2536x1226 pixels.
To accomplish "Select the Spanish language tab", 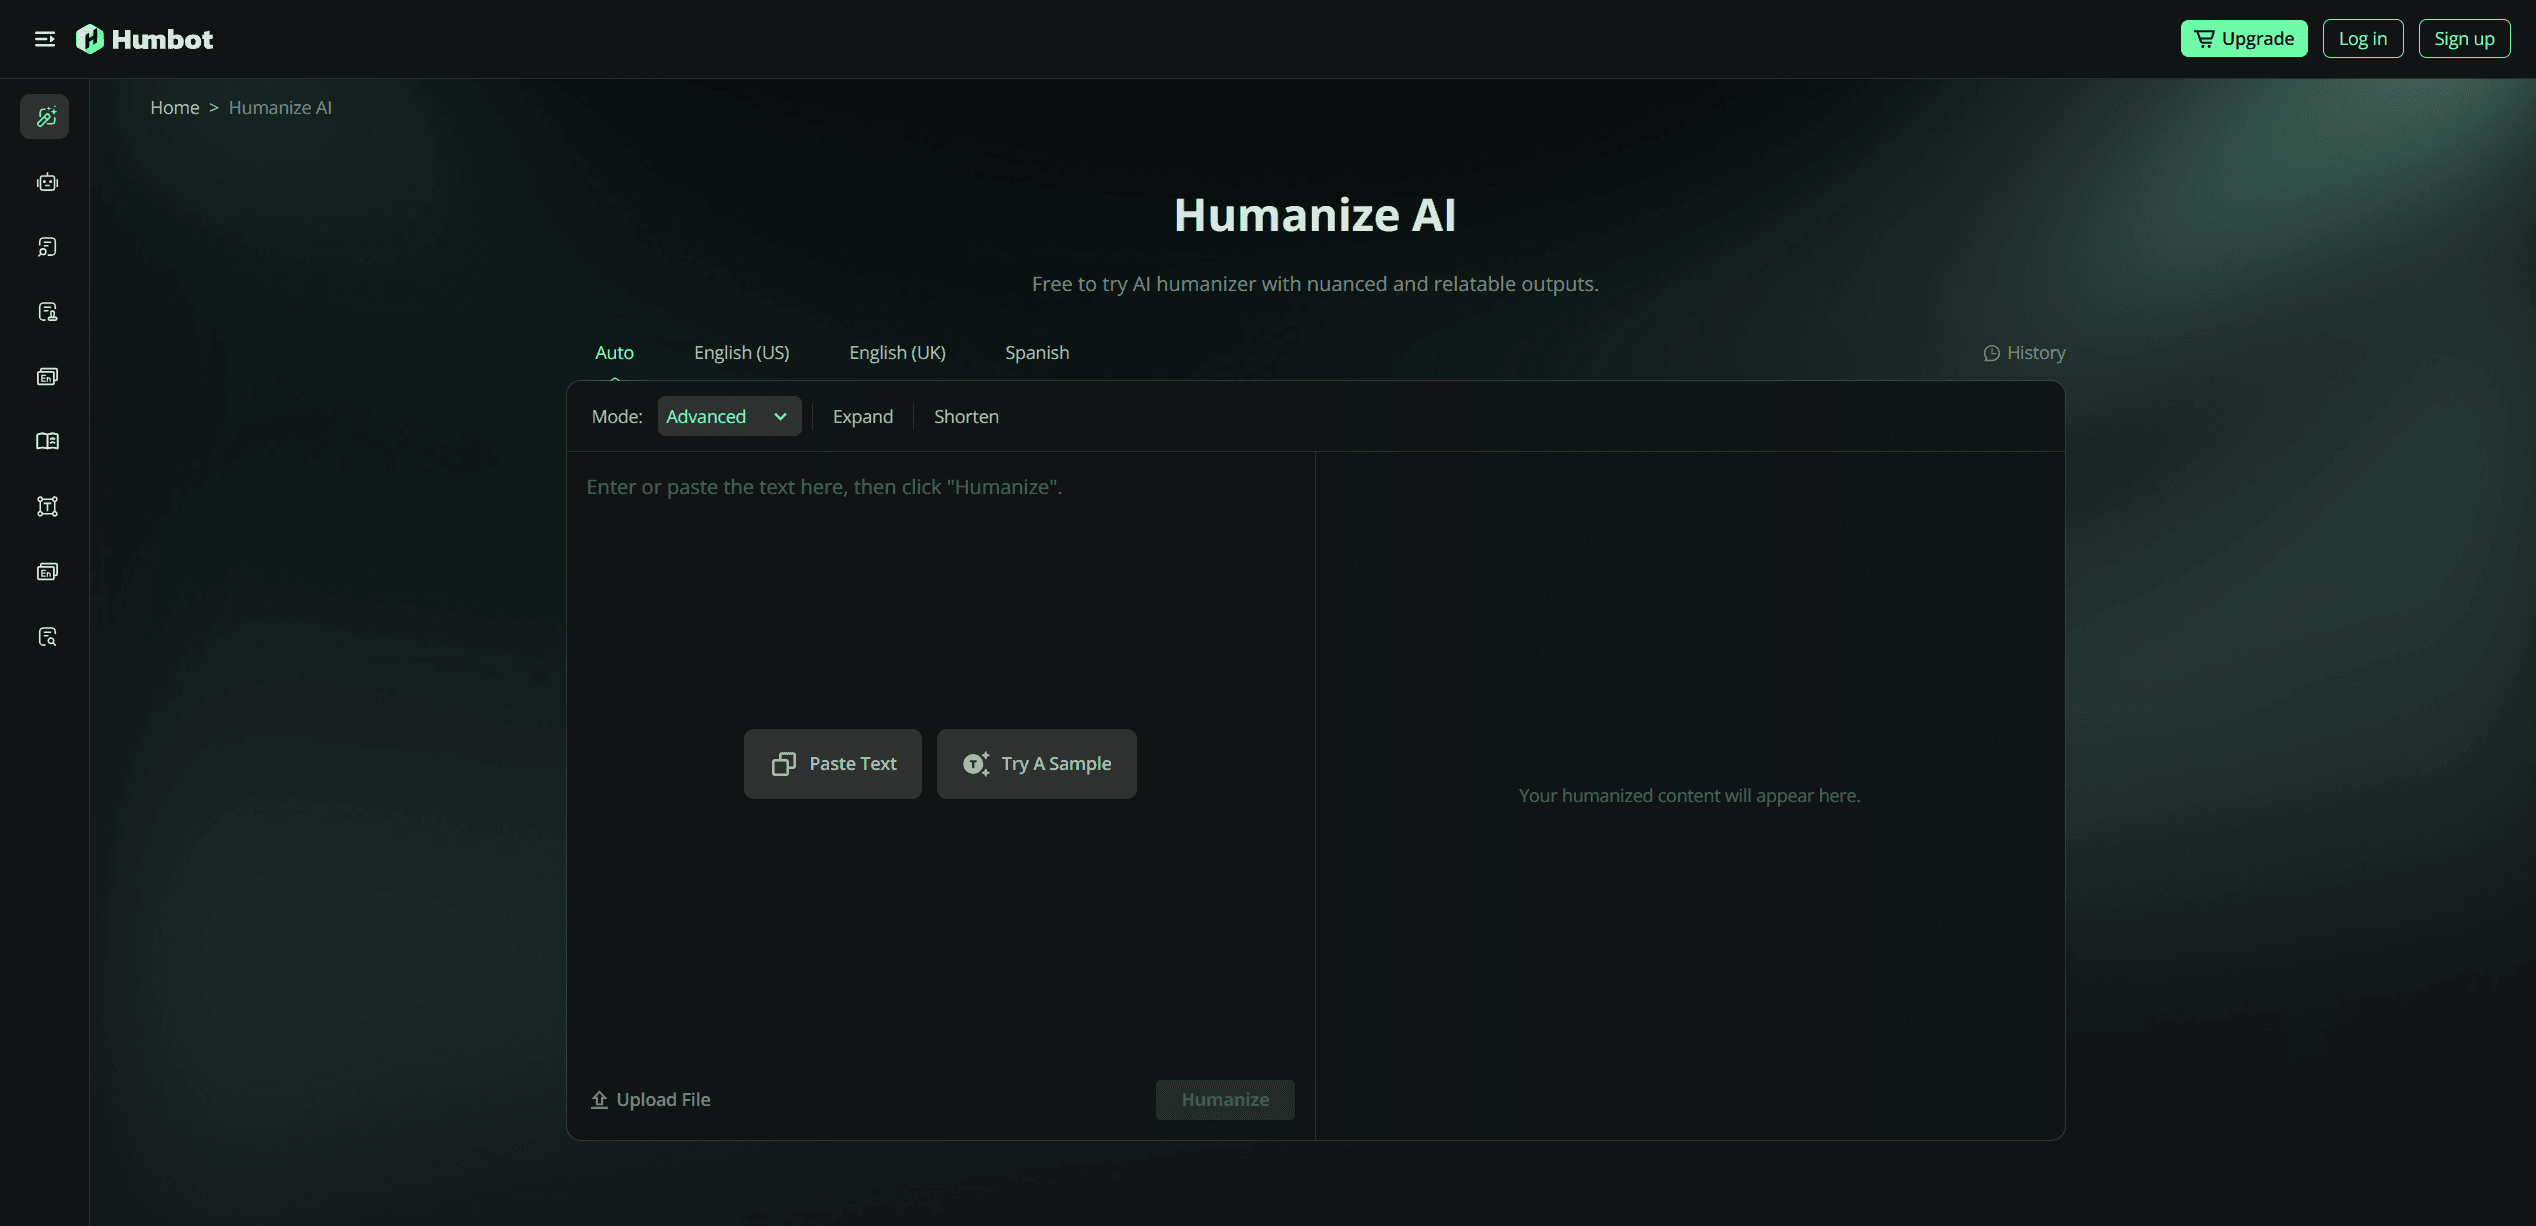I will (x=1036, y=352).
